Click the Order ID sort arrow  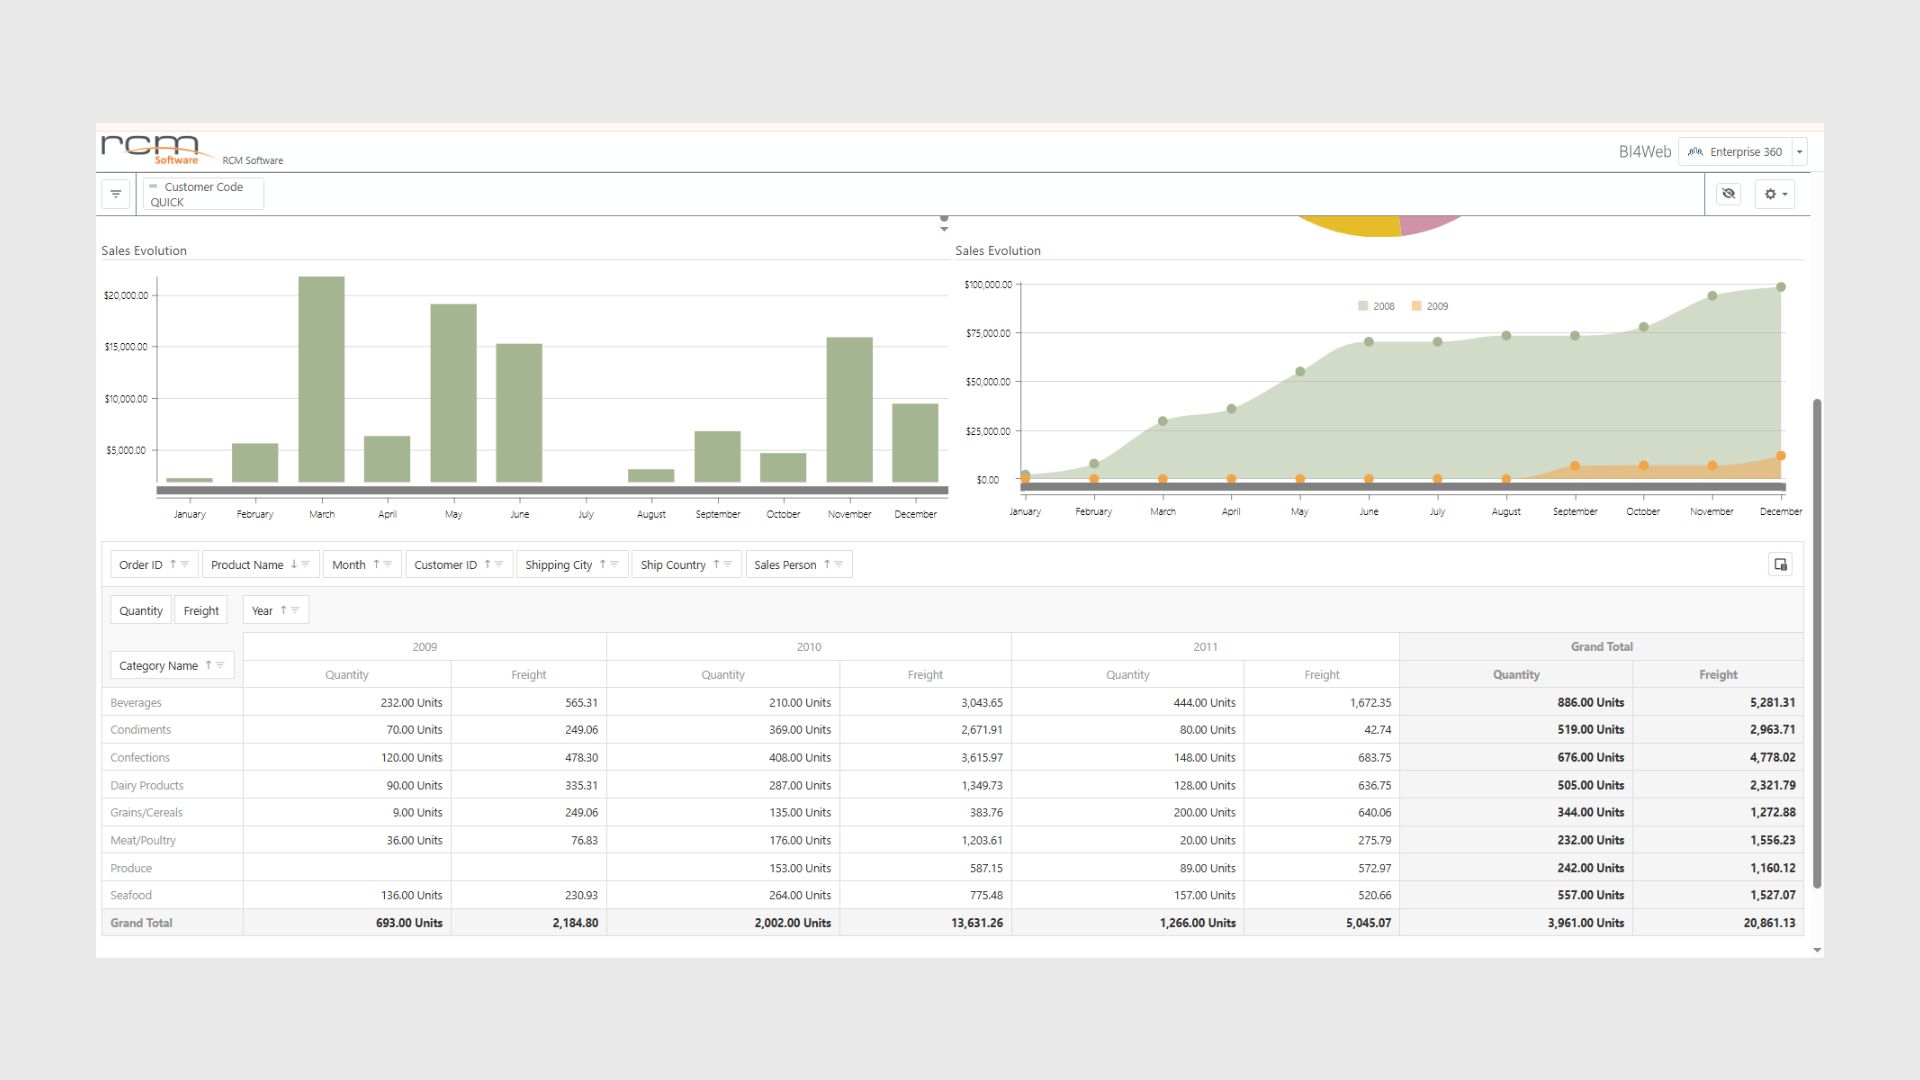[173, 565]
